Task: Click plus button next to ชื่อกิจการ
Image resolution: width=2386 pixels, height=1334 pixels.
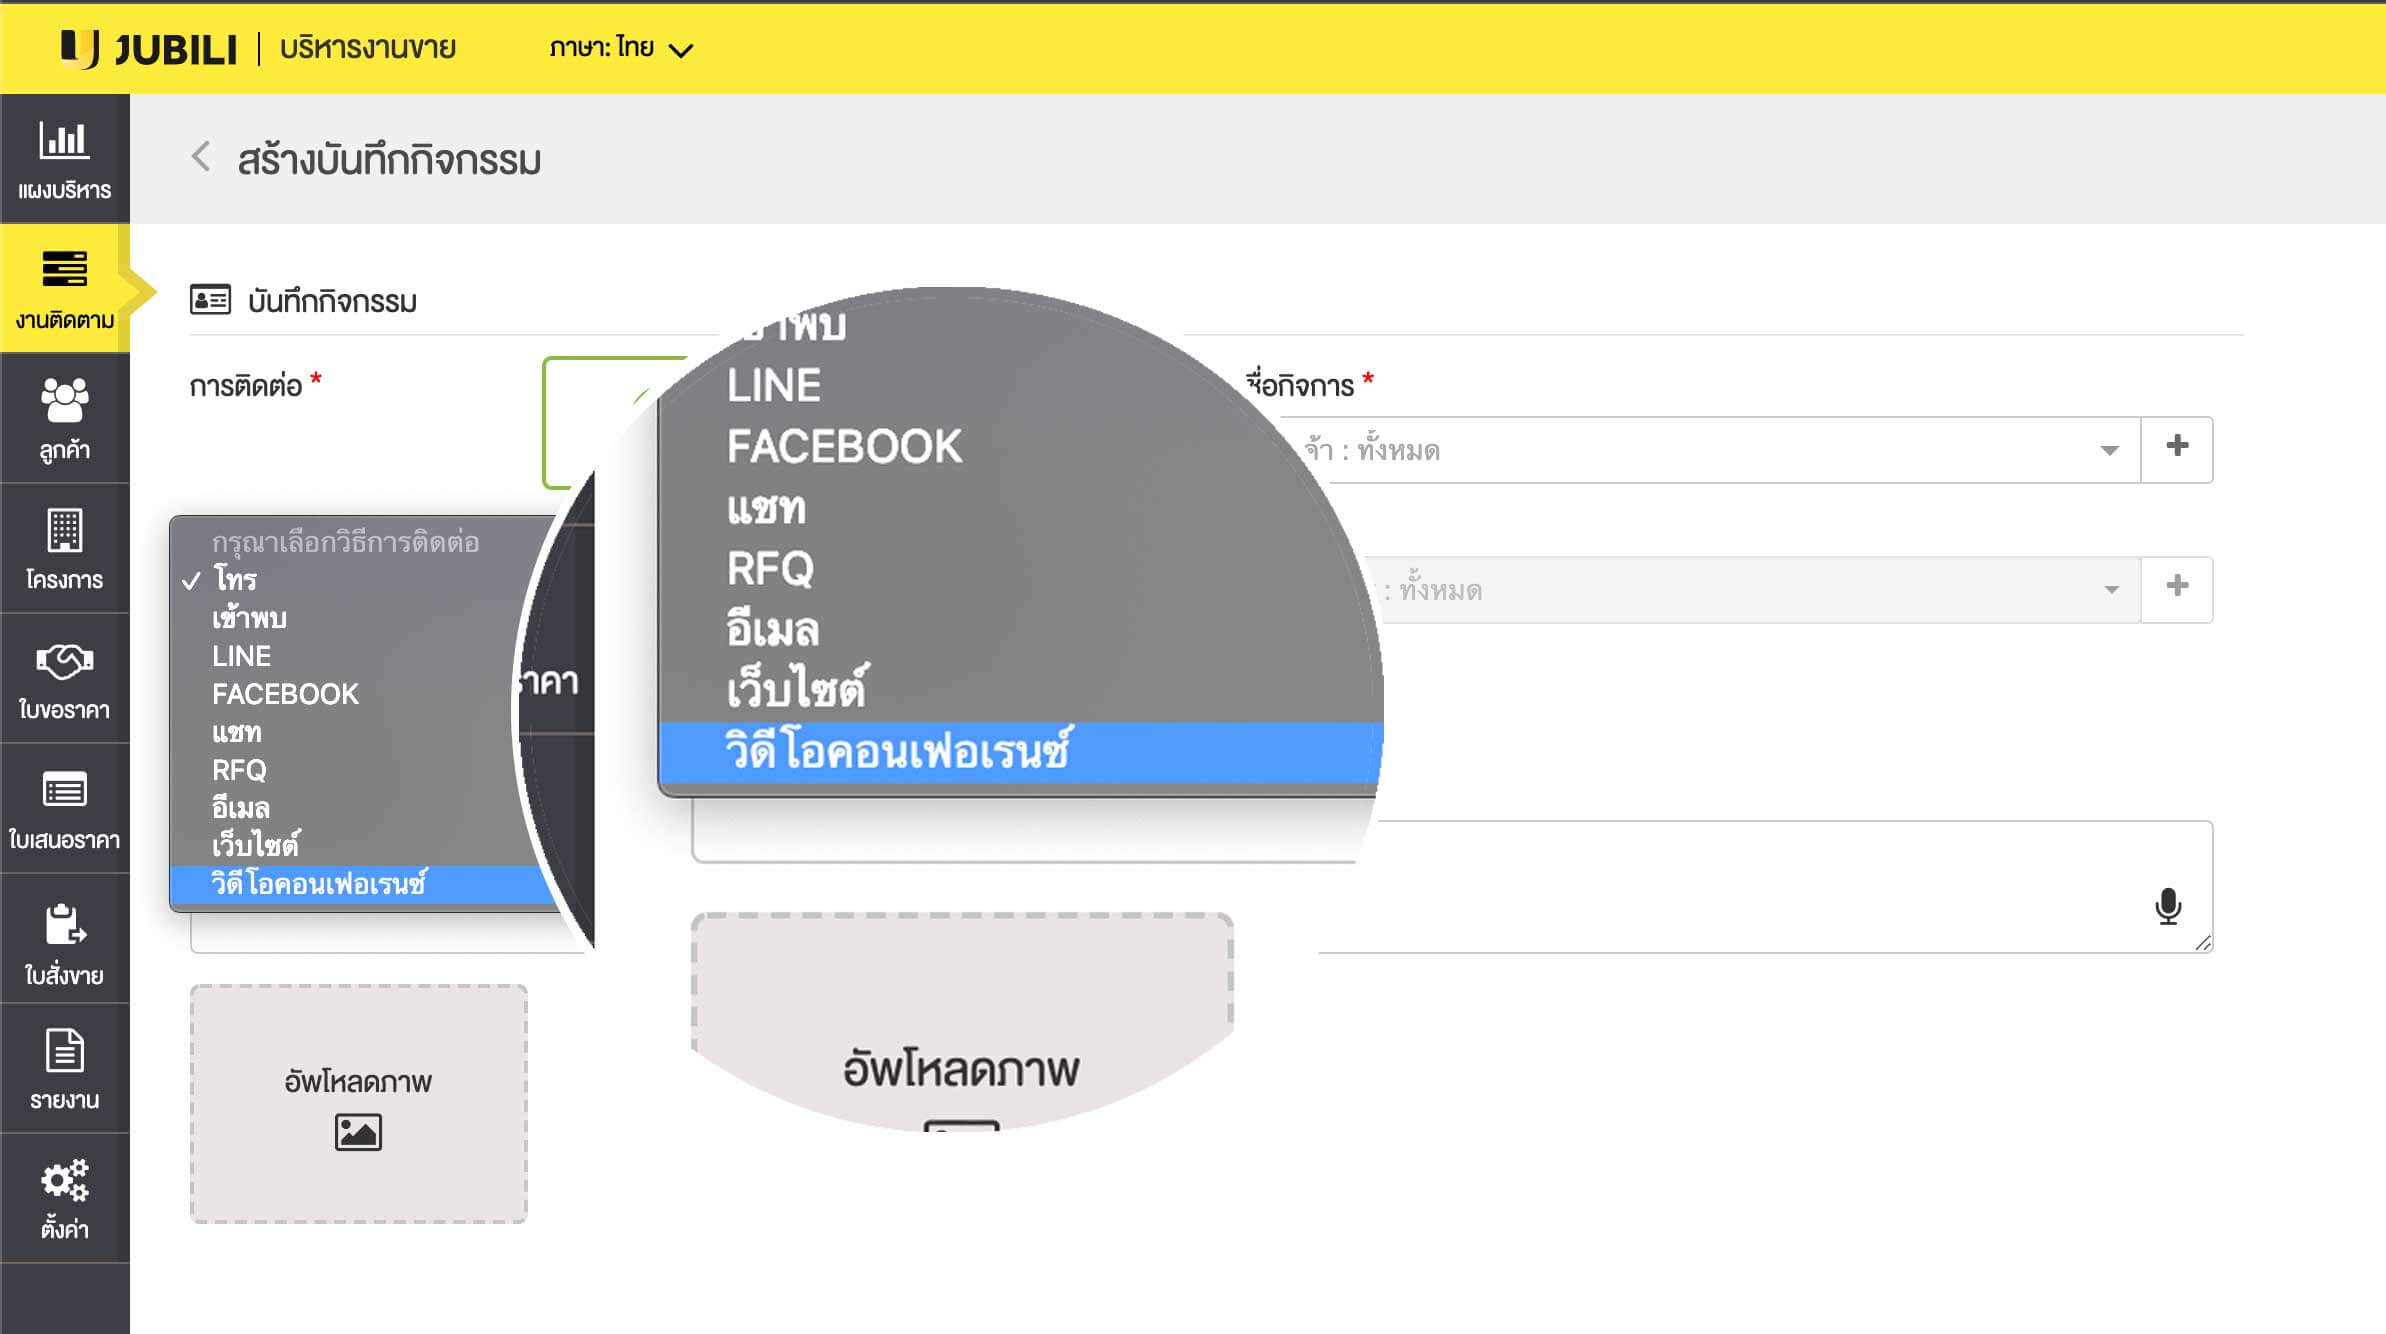Action: [x=2177, y=447]
